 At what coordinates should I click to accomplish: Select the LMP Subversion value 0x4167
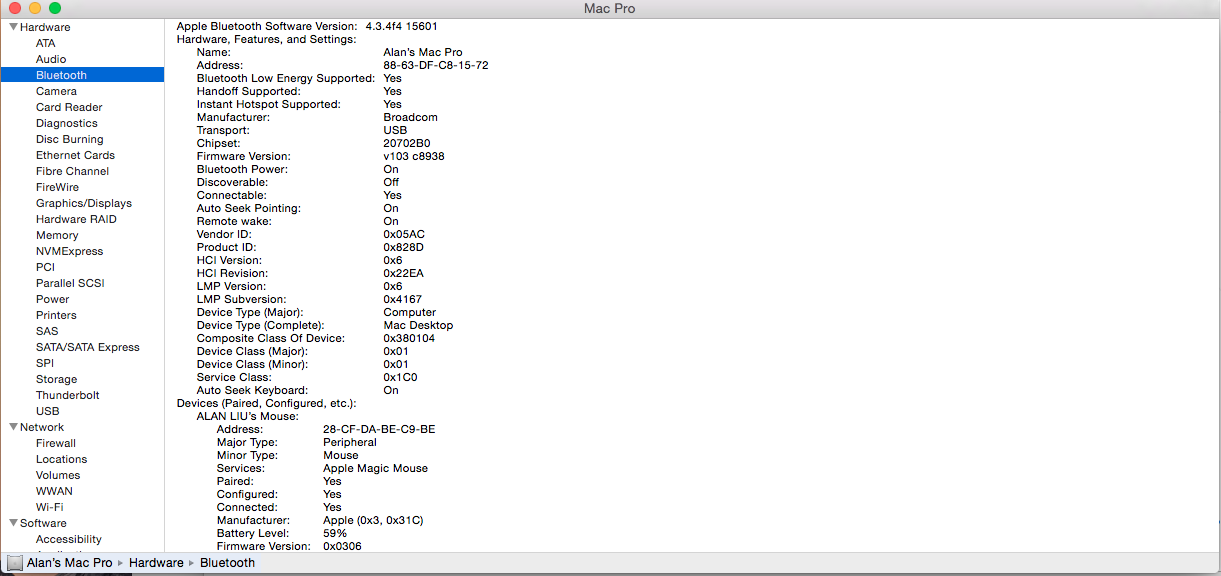pos(403,299)
